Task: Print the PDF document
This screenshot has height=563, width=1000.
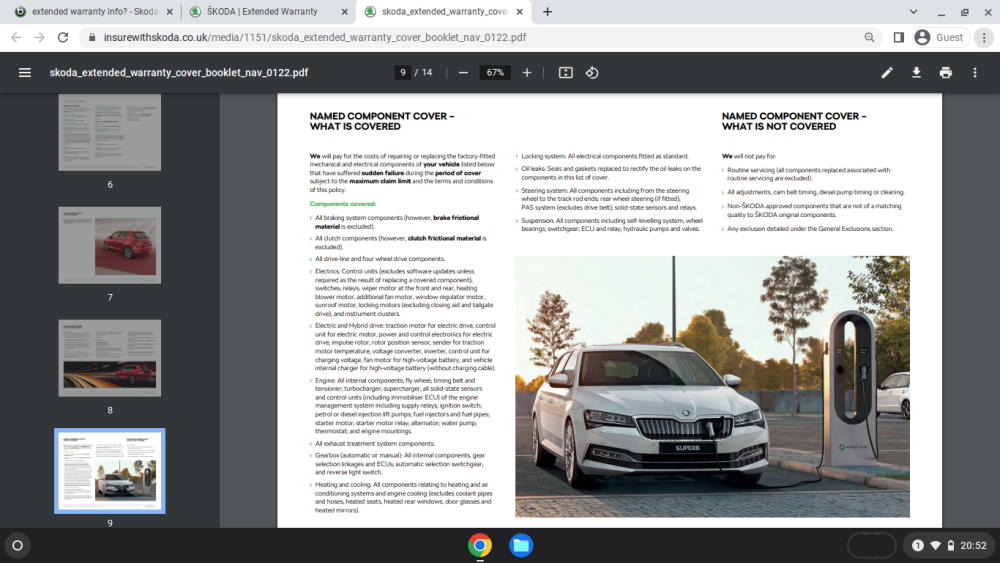Action: (946, 73)
